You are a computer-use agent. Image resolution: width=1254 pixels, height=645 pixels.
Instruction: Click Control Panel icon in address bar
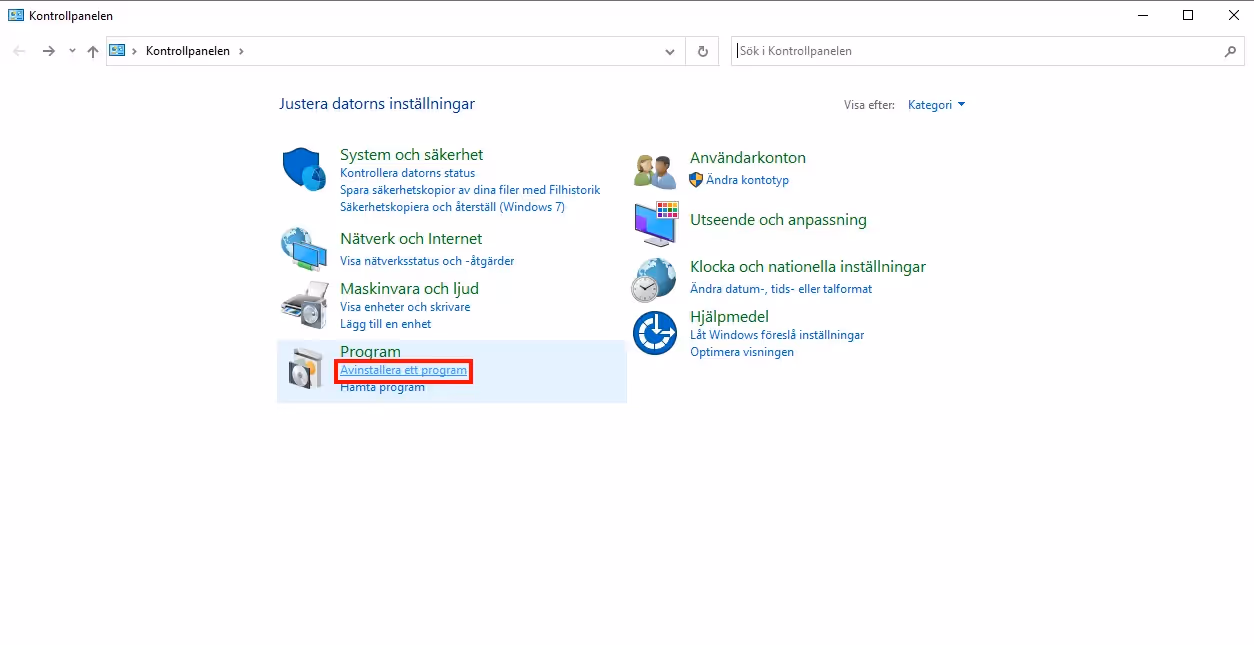pos(117,51)
